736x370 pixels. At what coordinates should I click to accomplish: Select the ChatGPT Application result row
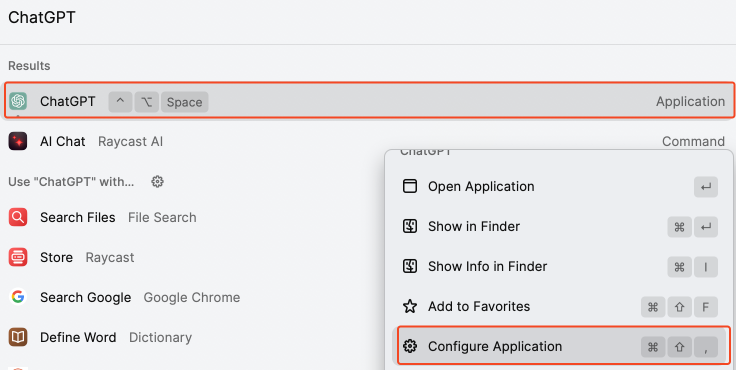tap(369, 100)
